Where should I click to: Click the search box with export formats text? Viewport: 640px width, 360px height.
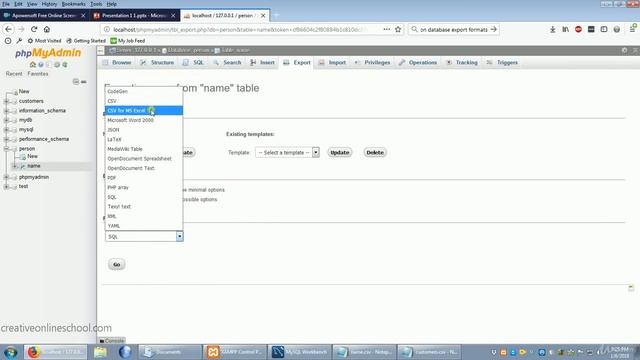click(x=453, y=29)
